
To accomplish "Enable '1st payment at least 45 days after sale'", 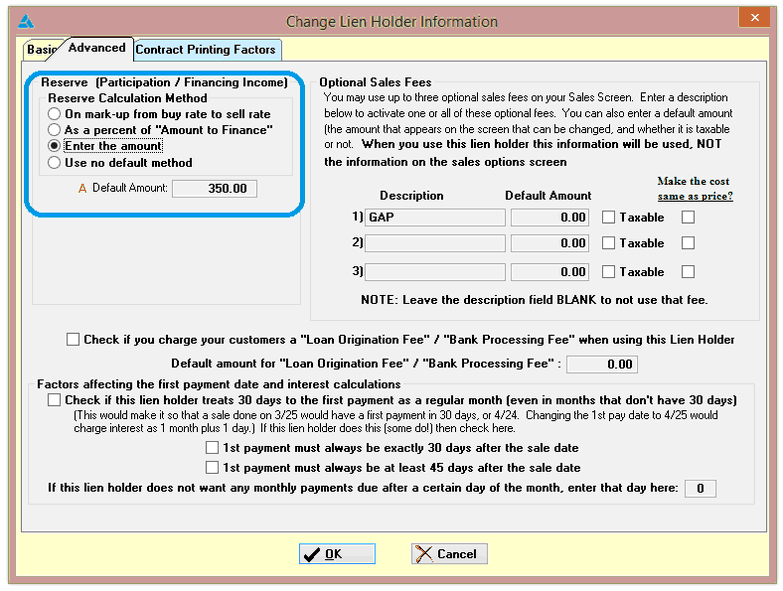I will [212, 467].
